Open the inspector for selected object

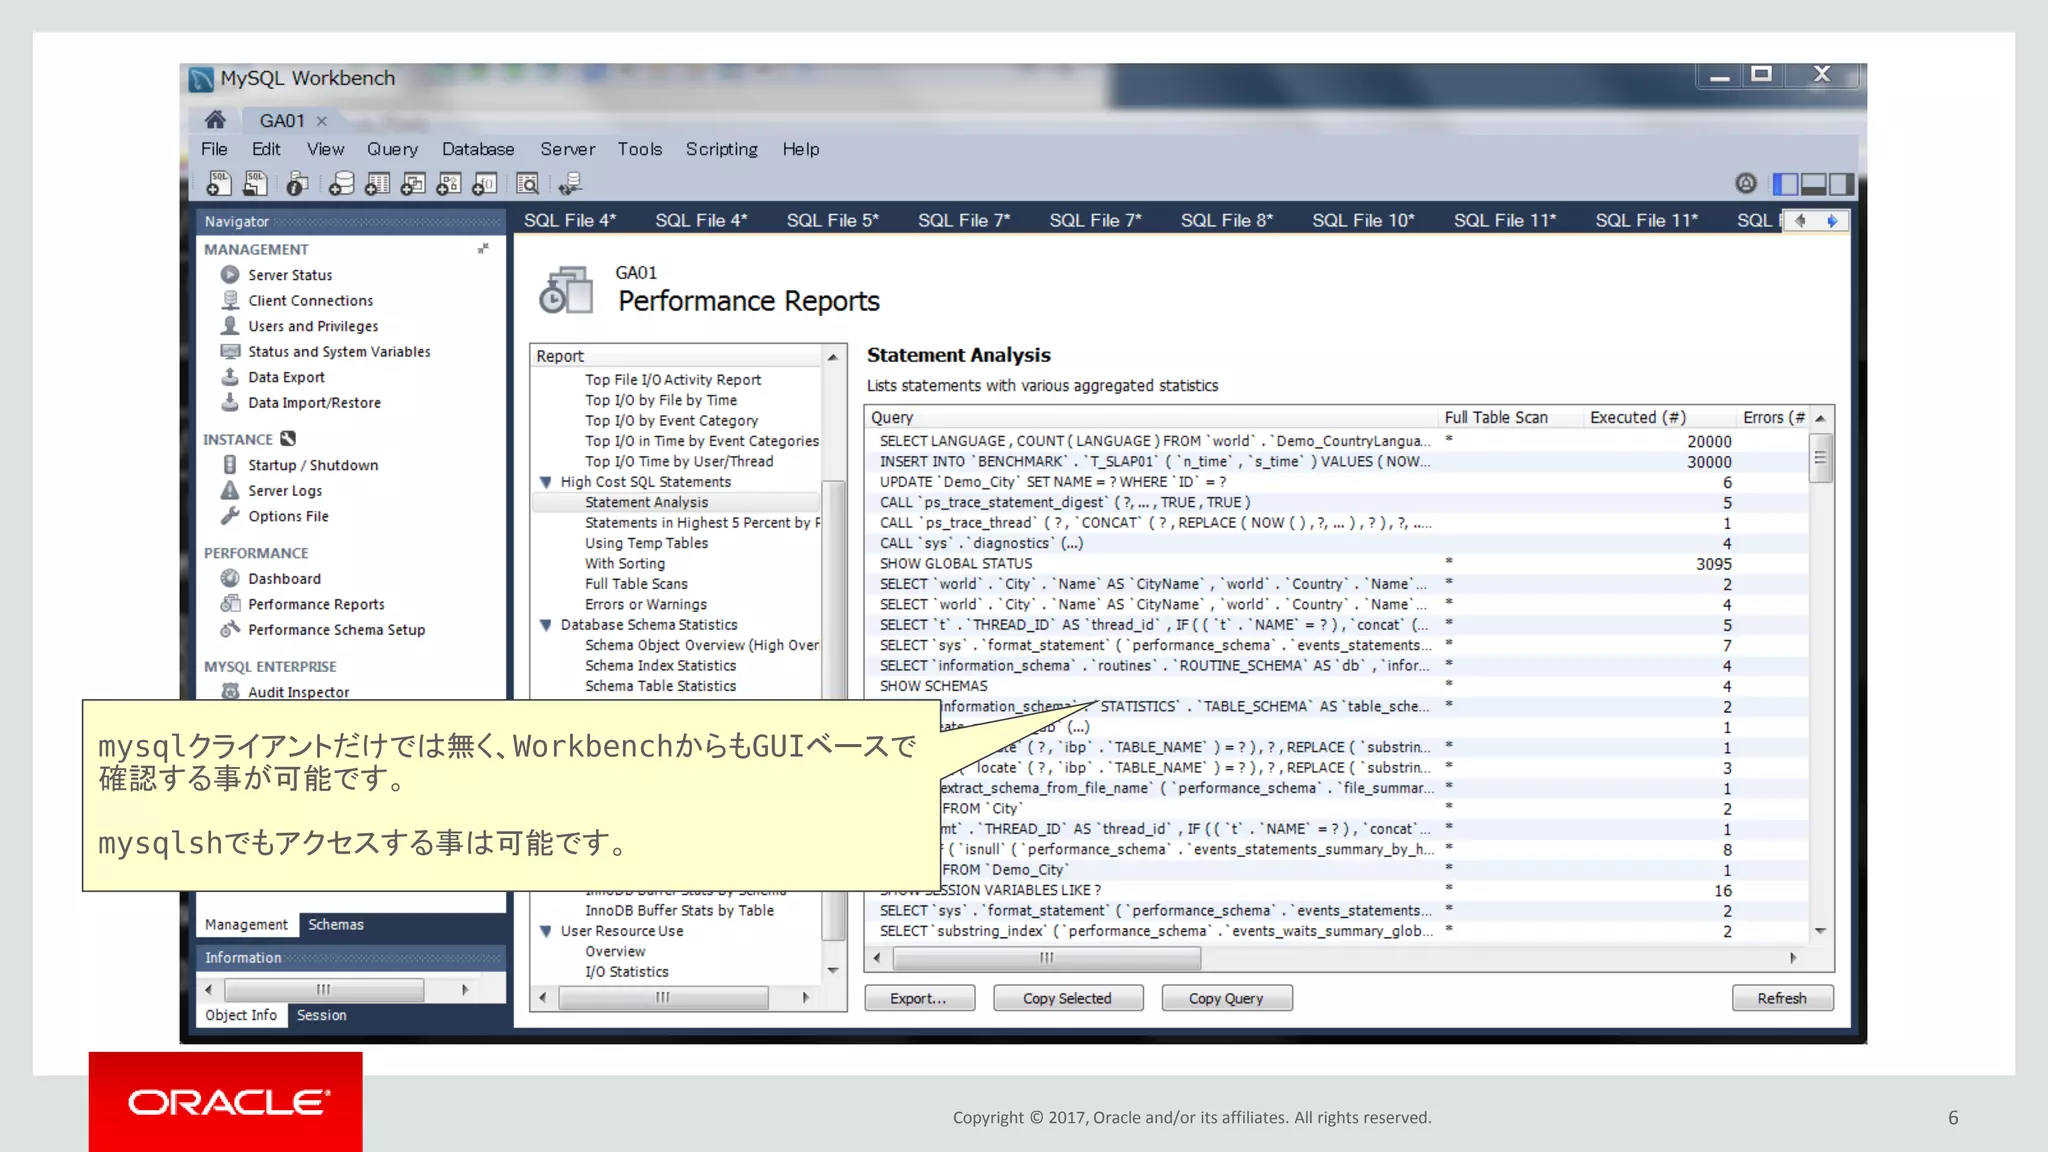pyautogui.click(x=297, y=184)
